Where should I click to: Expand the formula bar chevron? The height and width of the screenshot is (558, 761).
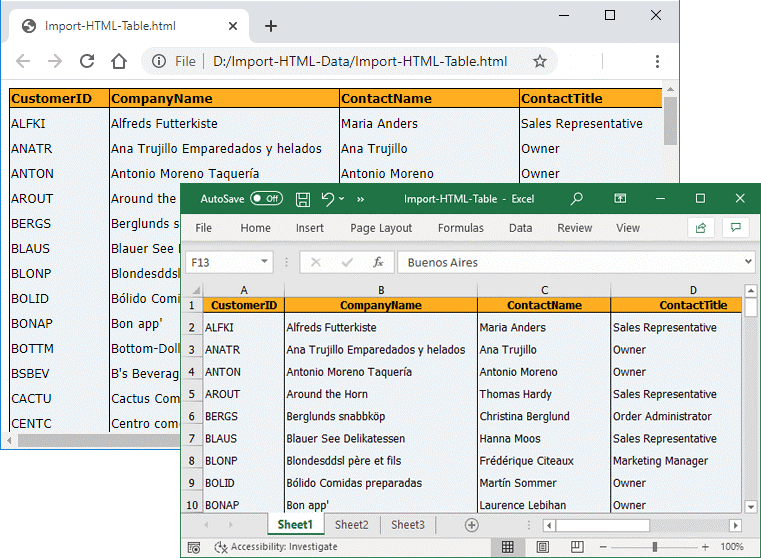(x=747, y=262)
